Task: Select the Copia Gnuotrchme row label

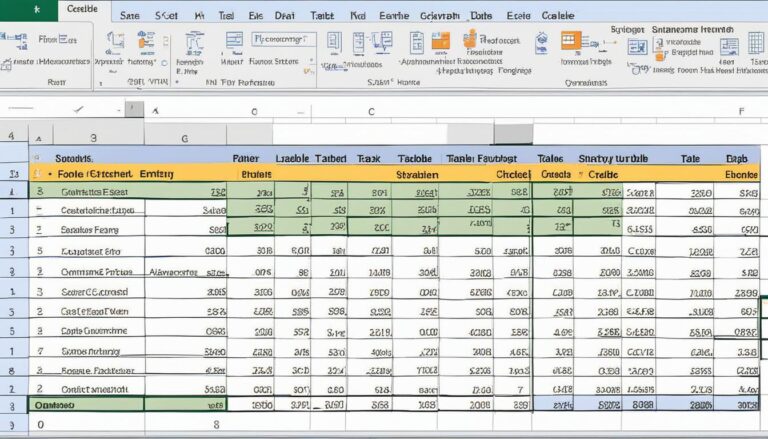Action: (94, 331)
